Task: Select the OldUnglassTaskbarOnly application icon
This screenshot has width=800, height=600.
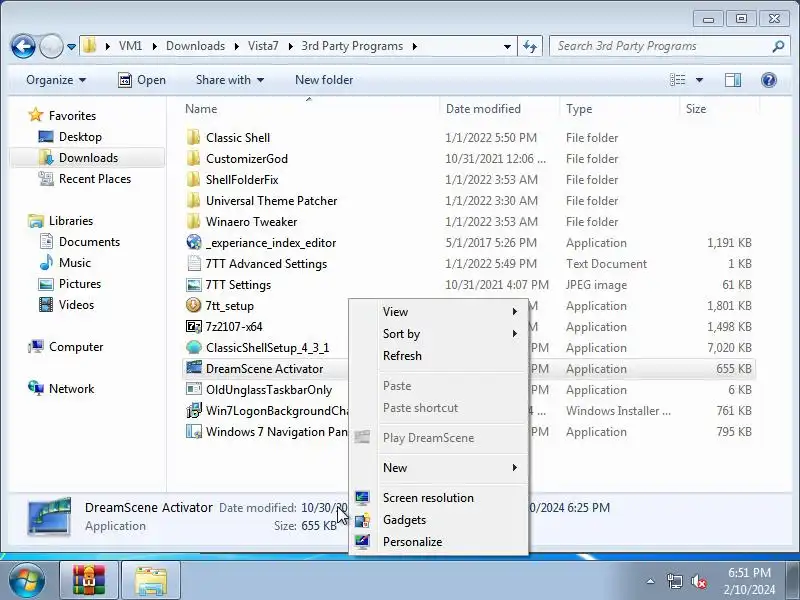Action: (x=194, y=389)
